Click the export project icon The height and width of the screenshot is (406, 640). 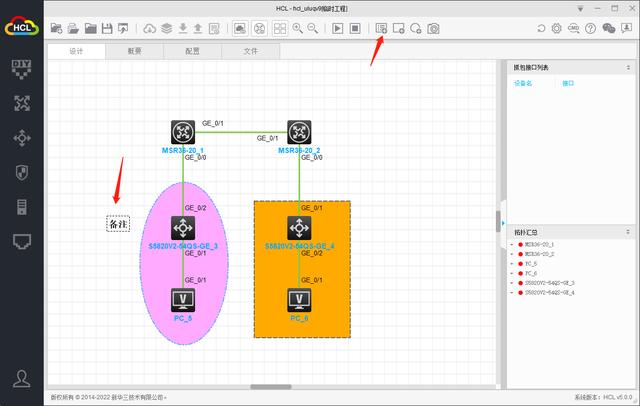[123, 28]
